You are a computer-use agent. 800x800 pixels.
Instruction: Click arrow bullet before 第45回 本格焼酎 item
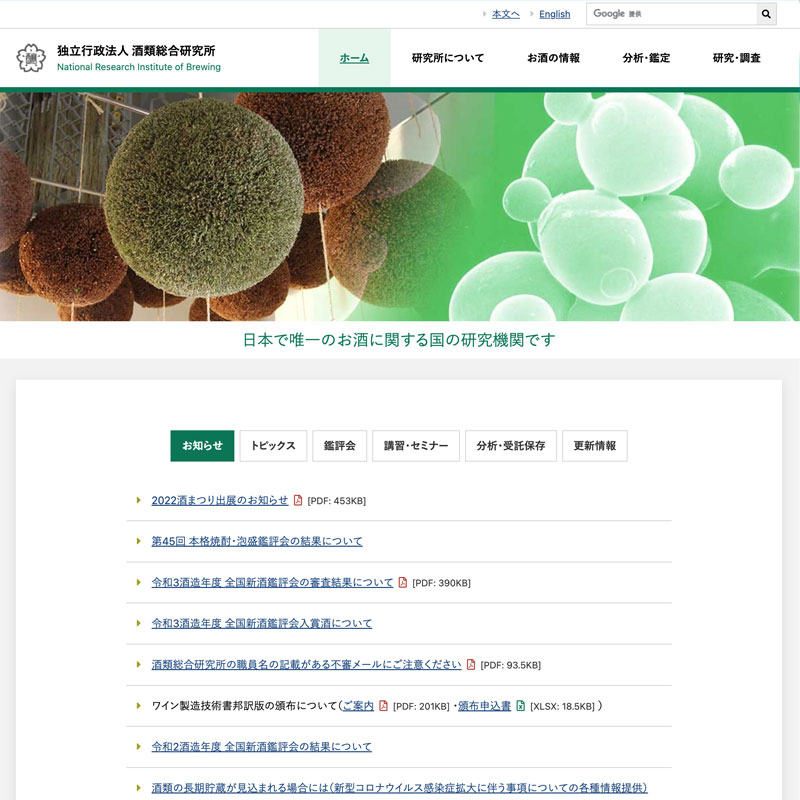tap(139, 541)
